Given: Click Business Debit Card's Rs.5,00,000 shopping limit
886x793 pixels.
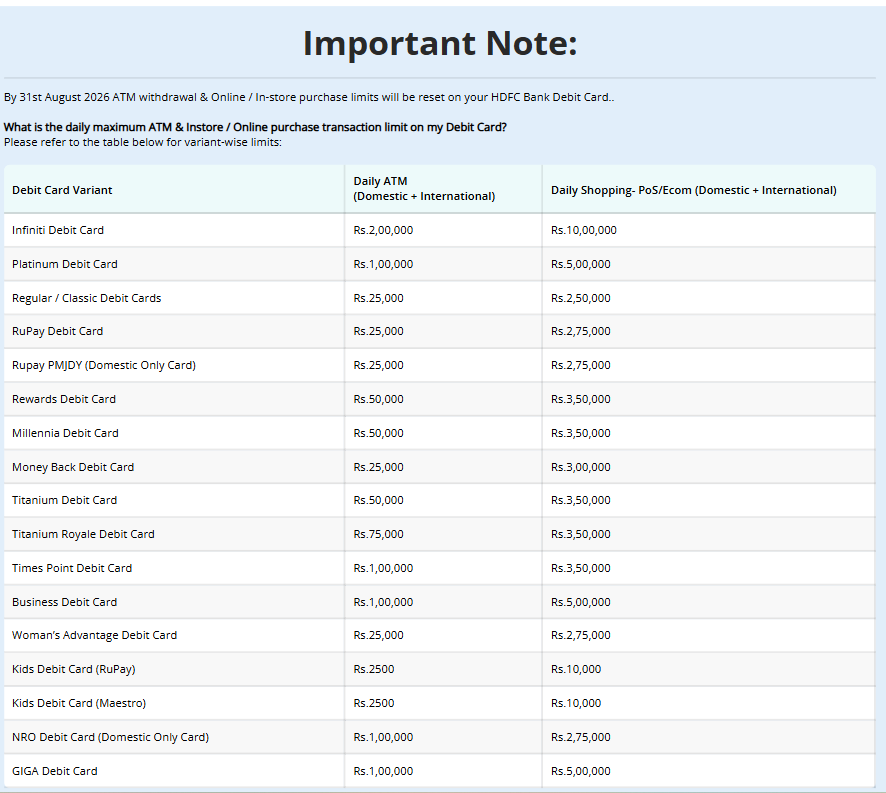Looking at the screenshot, I should (580, 602).
